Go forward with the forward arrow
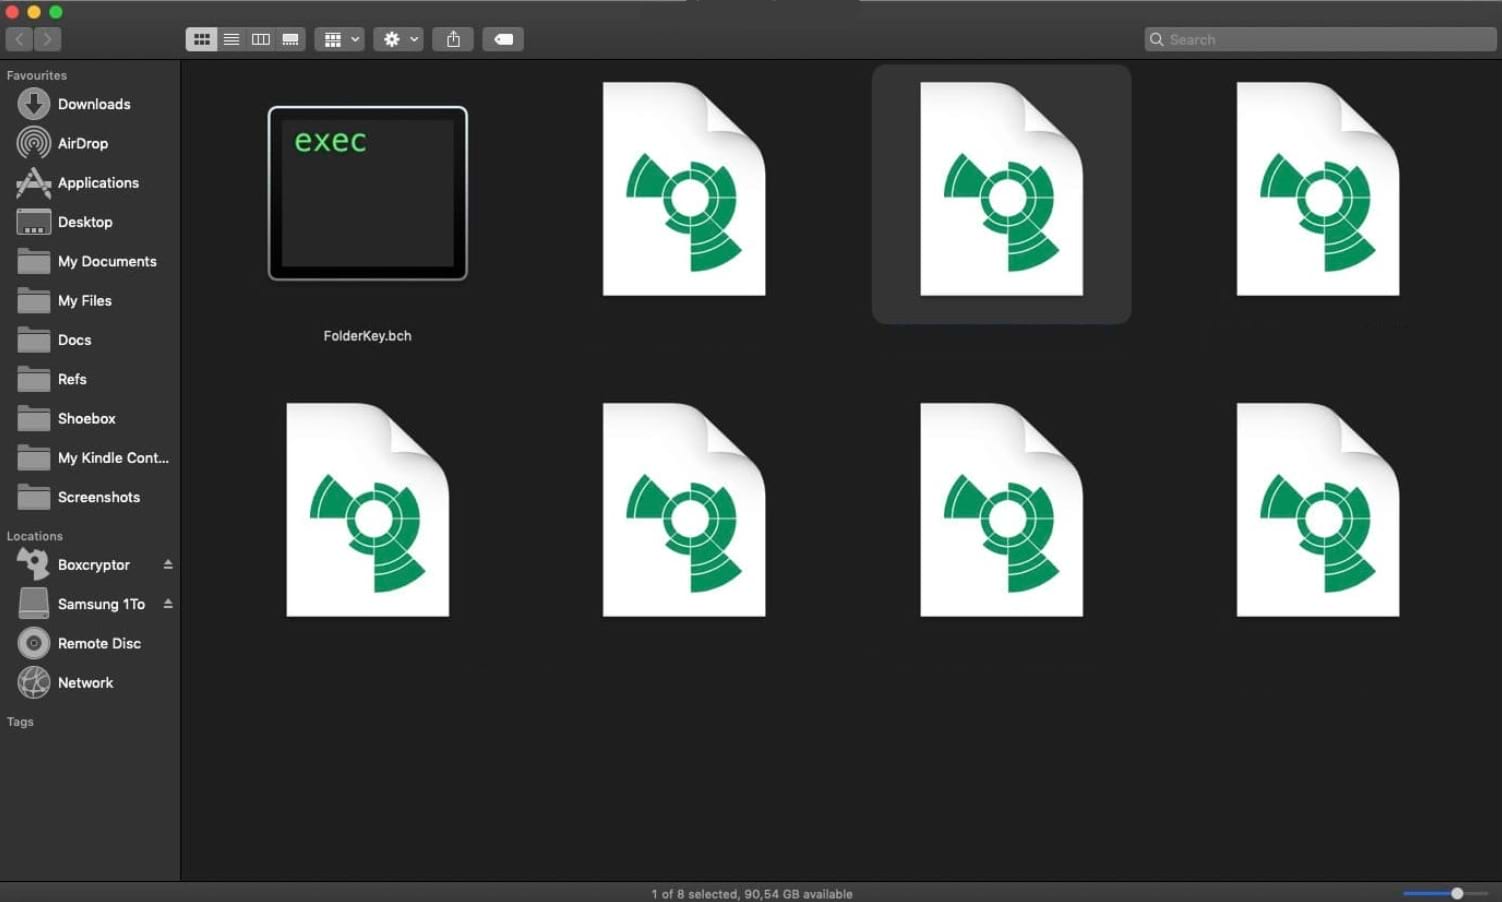1502x902 pixels. tap(47, 39)
